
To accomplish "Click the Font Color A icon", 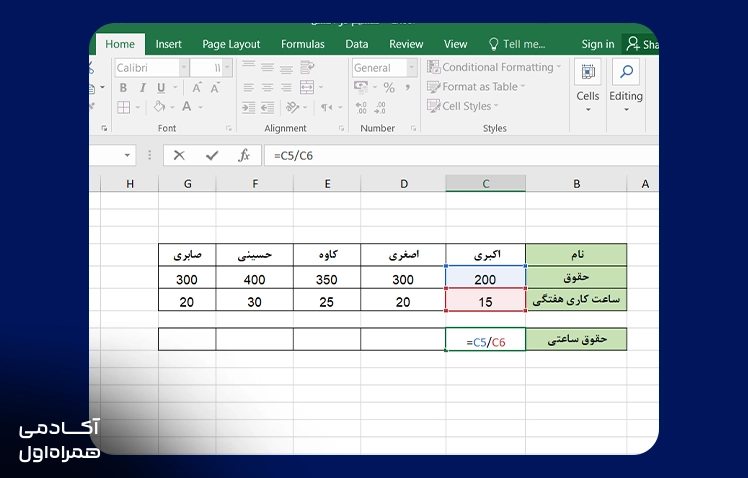I will click(x=187, y=106).
